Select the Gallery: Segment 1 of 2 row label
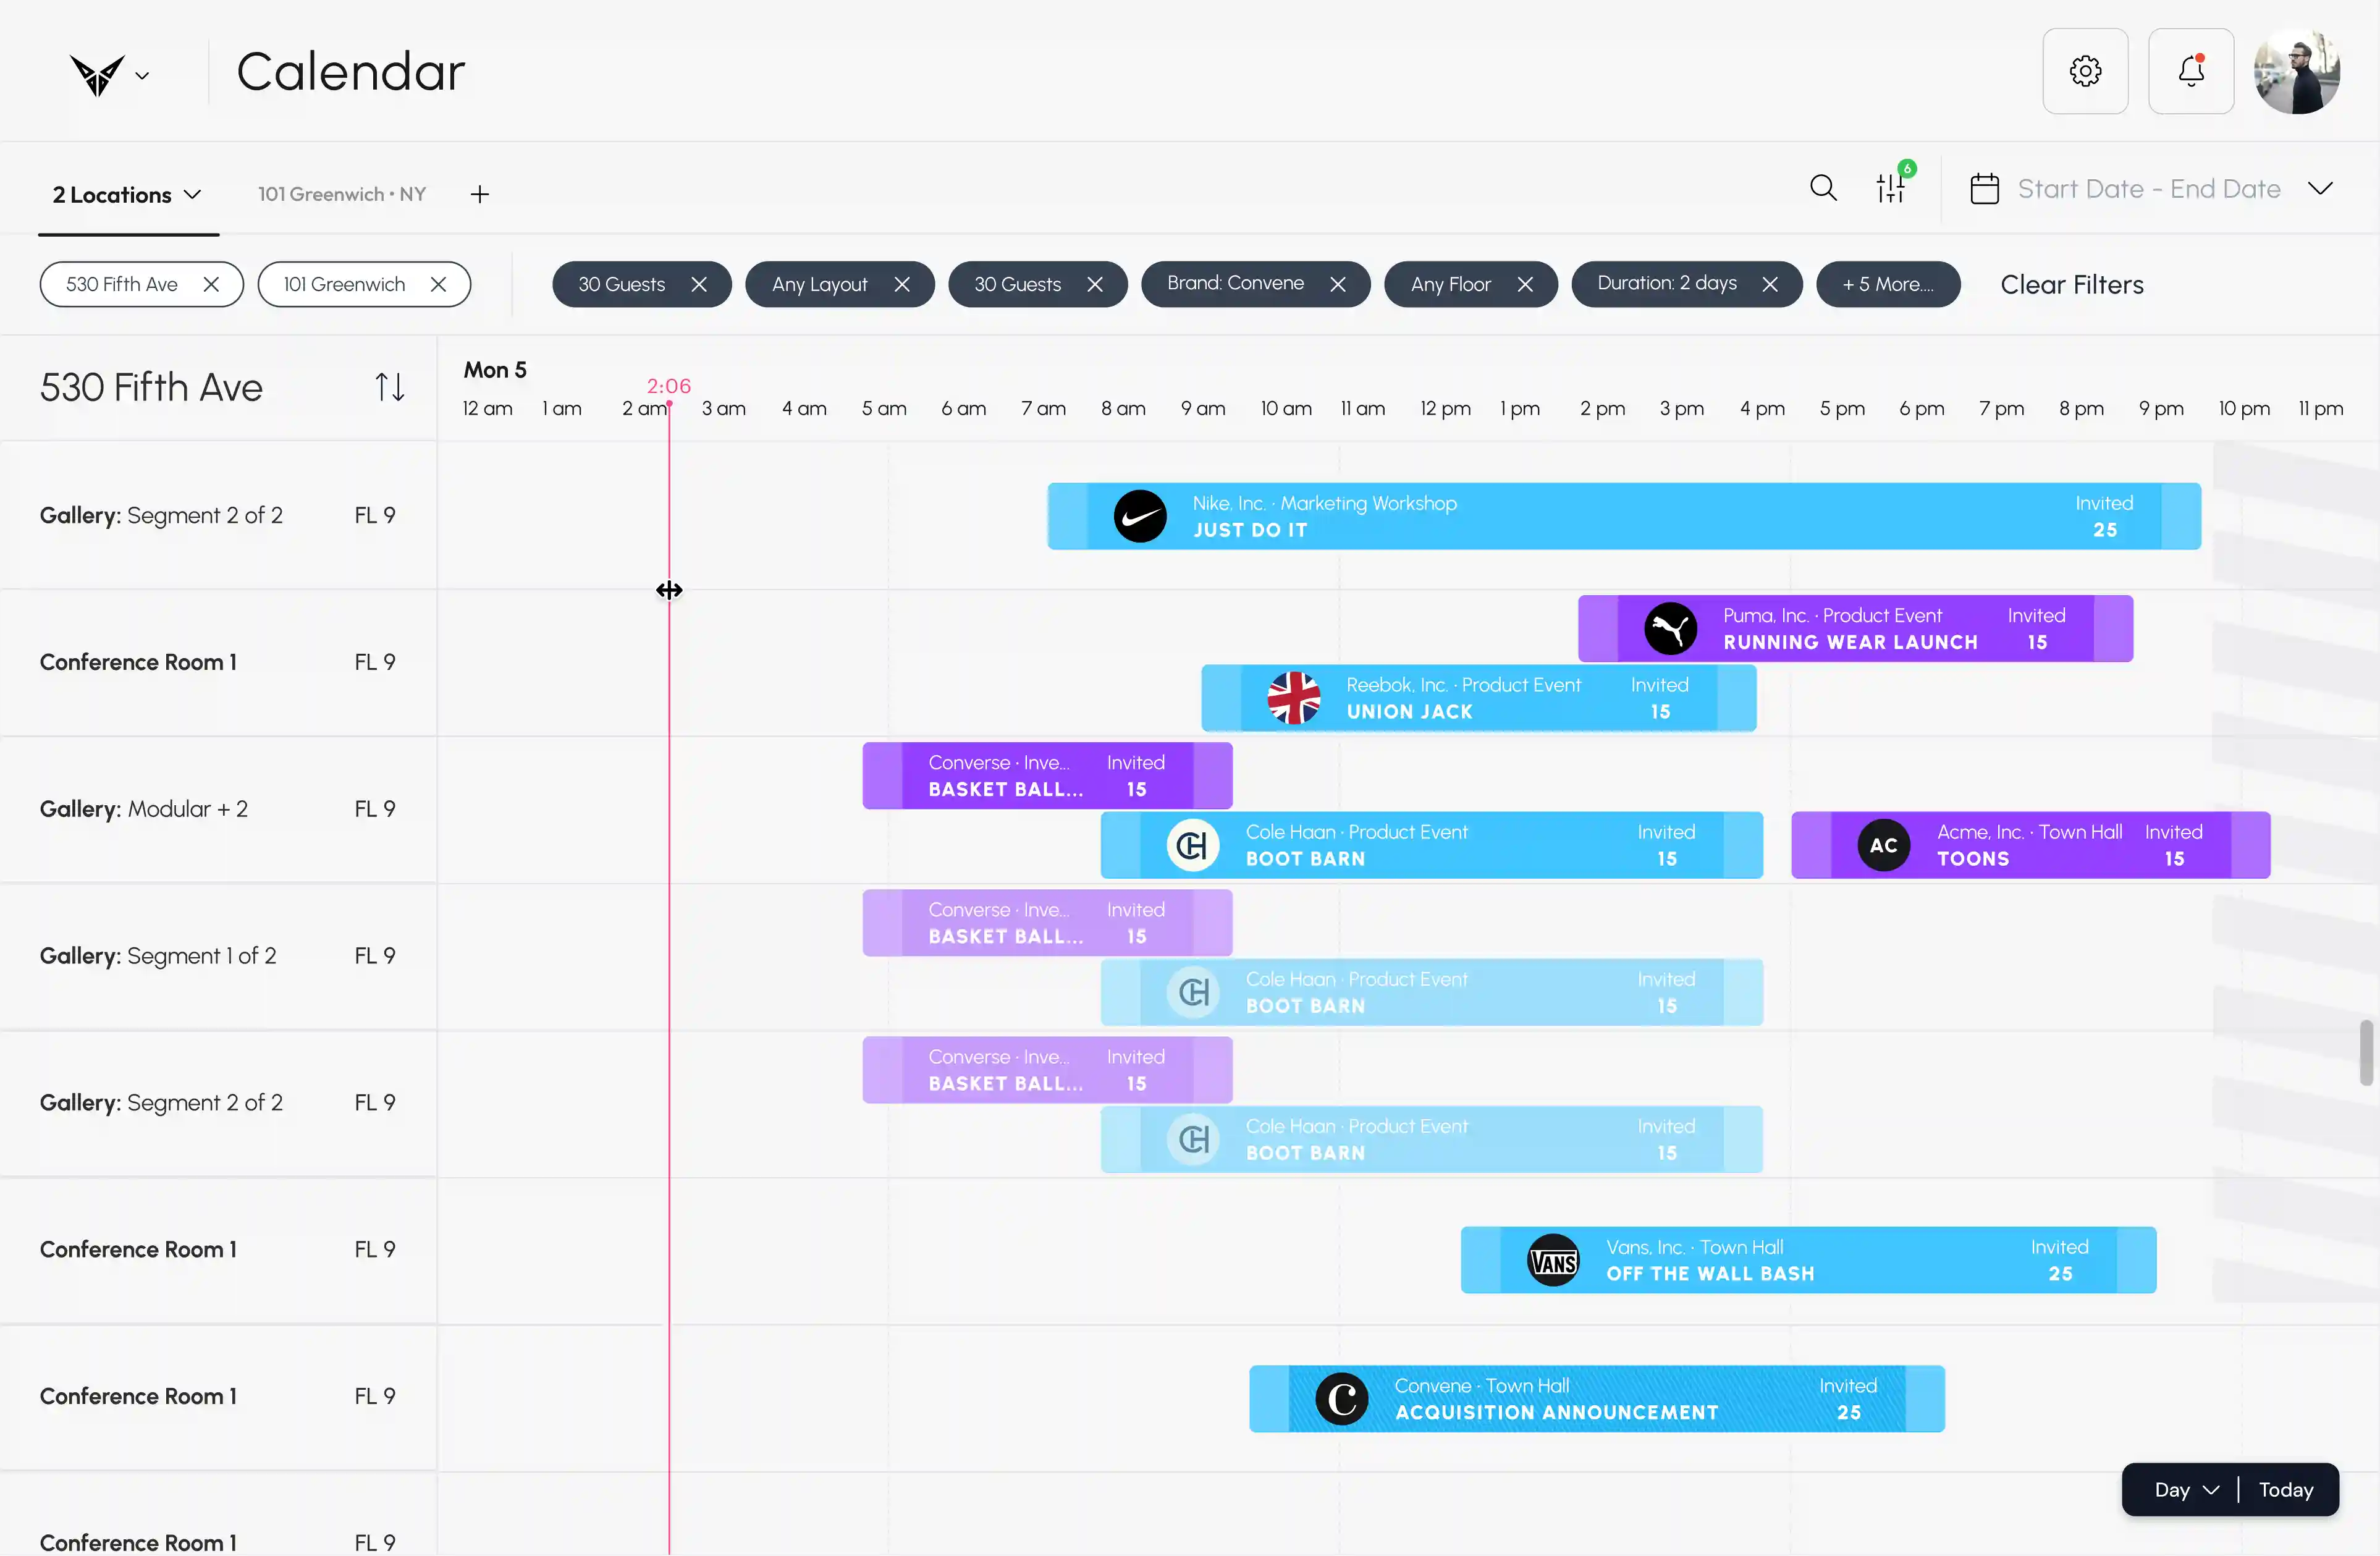 158,956
